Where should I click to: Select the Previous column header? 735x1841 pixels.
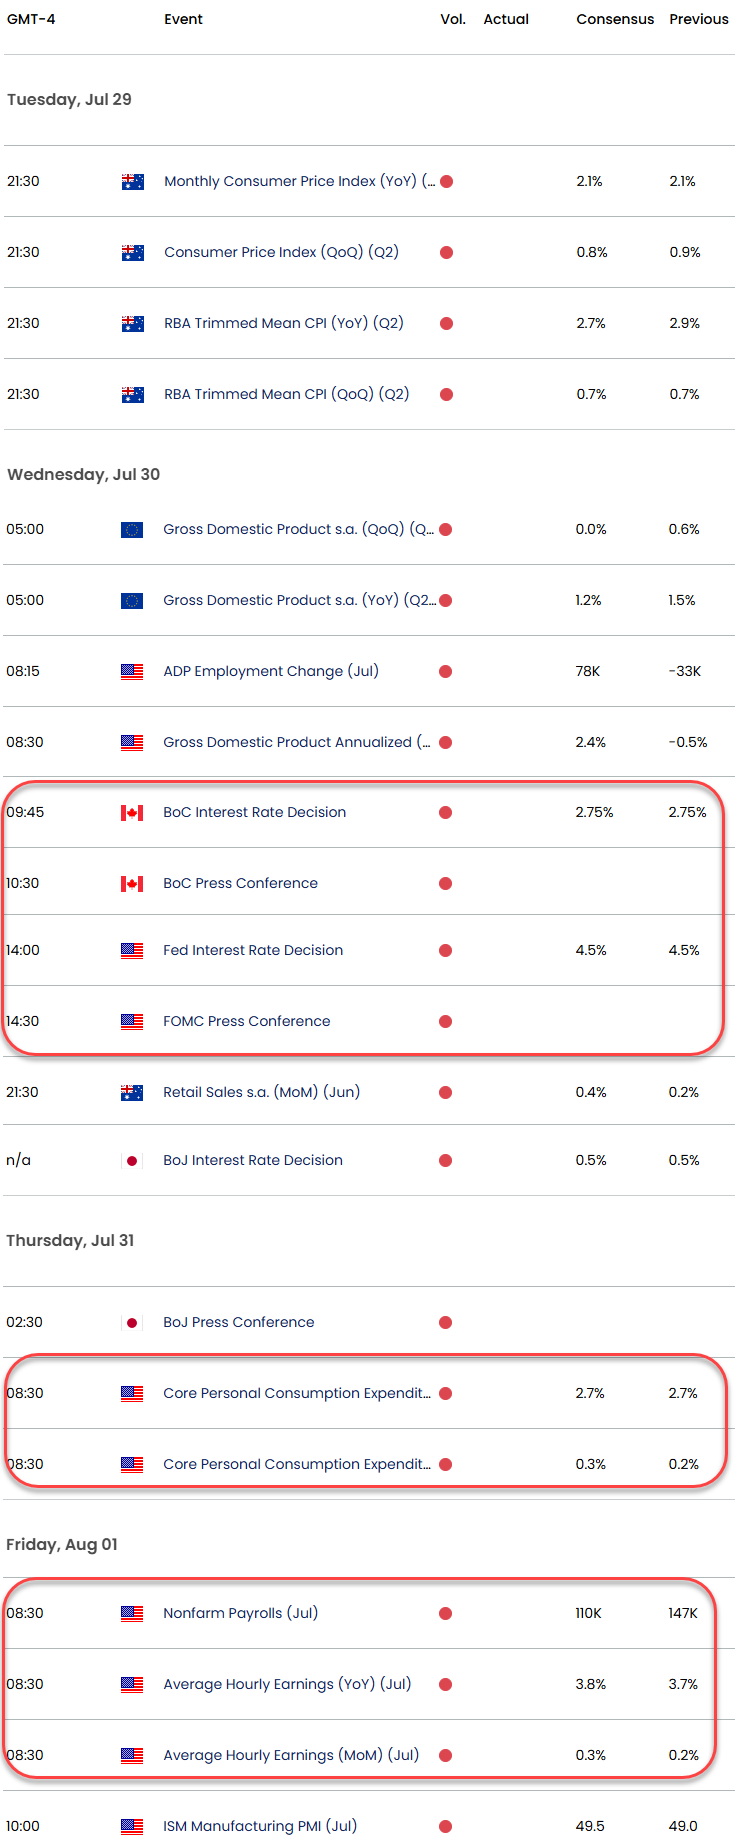pyautogui.click(x=698, y=19)
